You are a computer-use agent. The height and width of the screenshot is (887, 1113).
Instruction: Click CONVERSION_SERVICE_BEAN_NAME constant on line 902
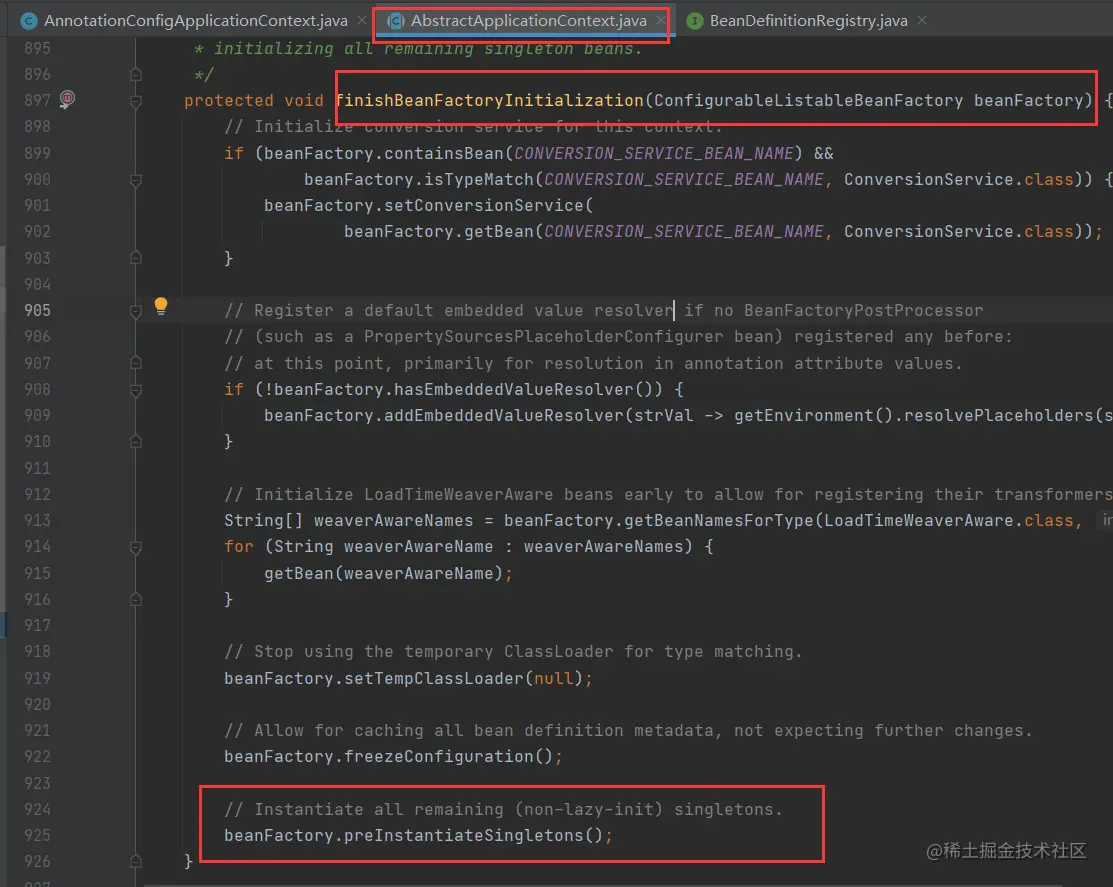(x=684, y=232)
